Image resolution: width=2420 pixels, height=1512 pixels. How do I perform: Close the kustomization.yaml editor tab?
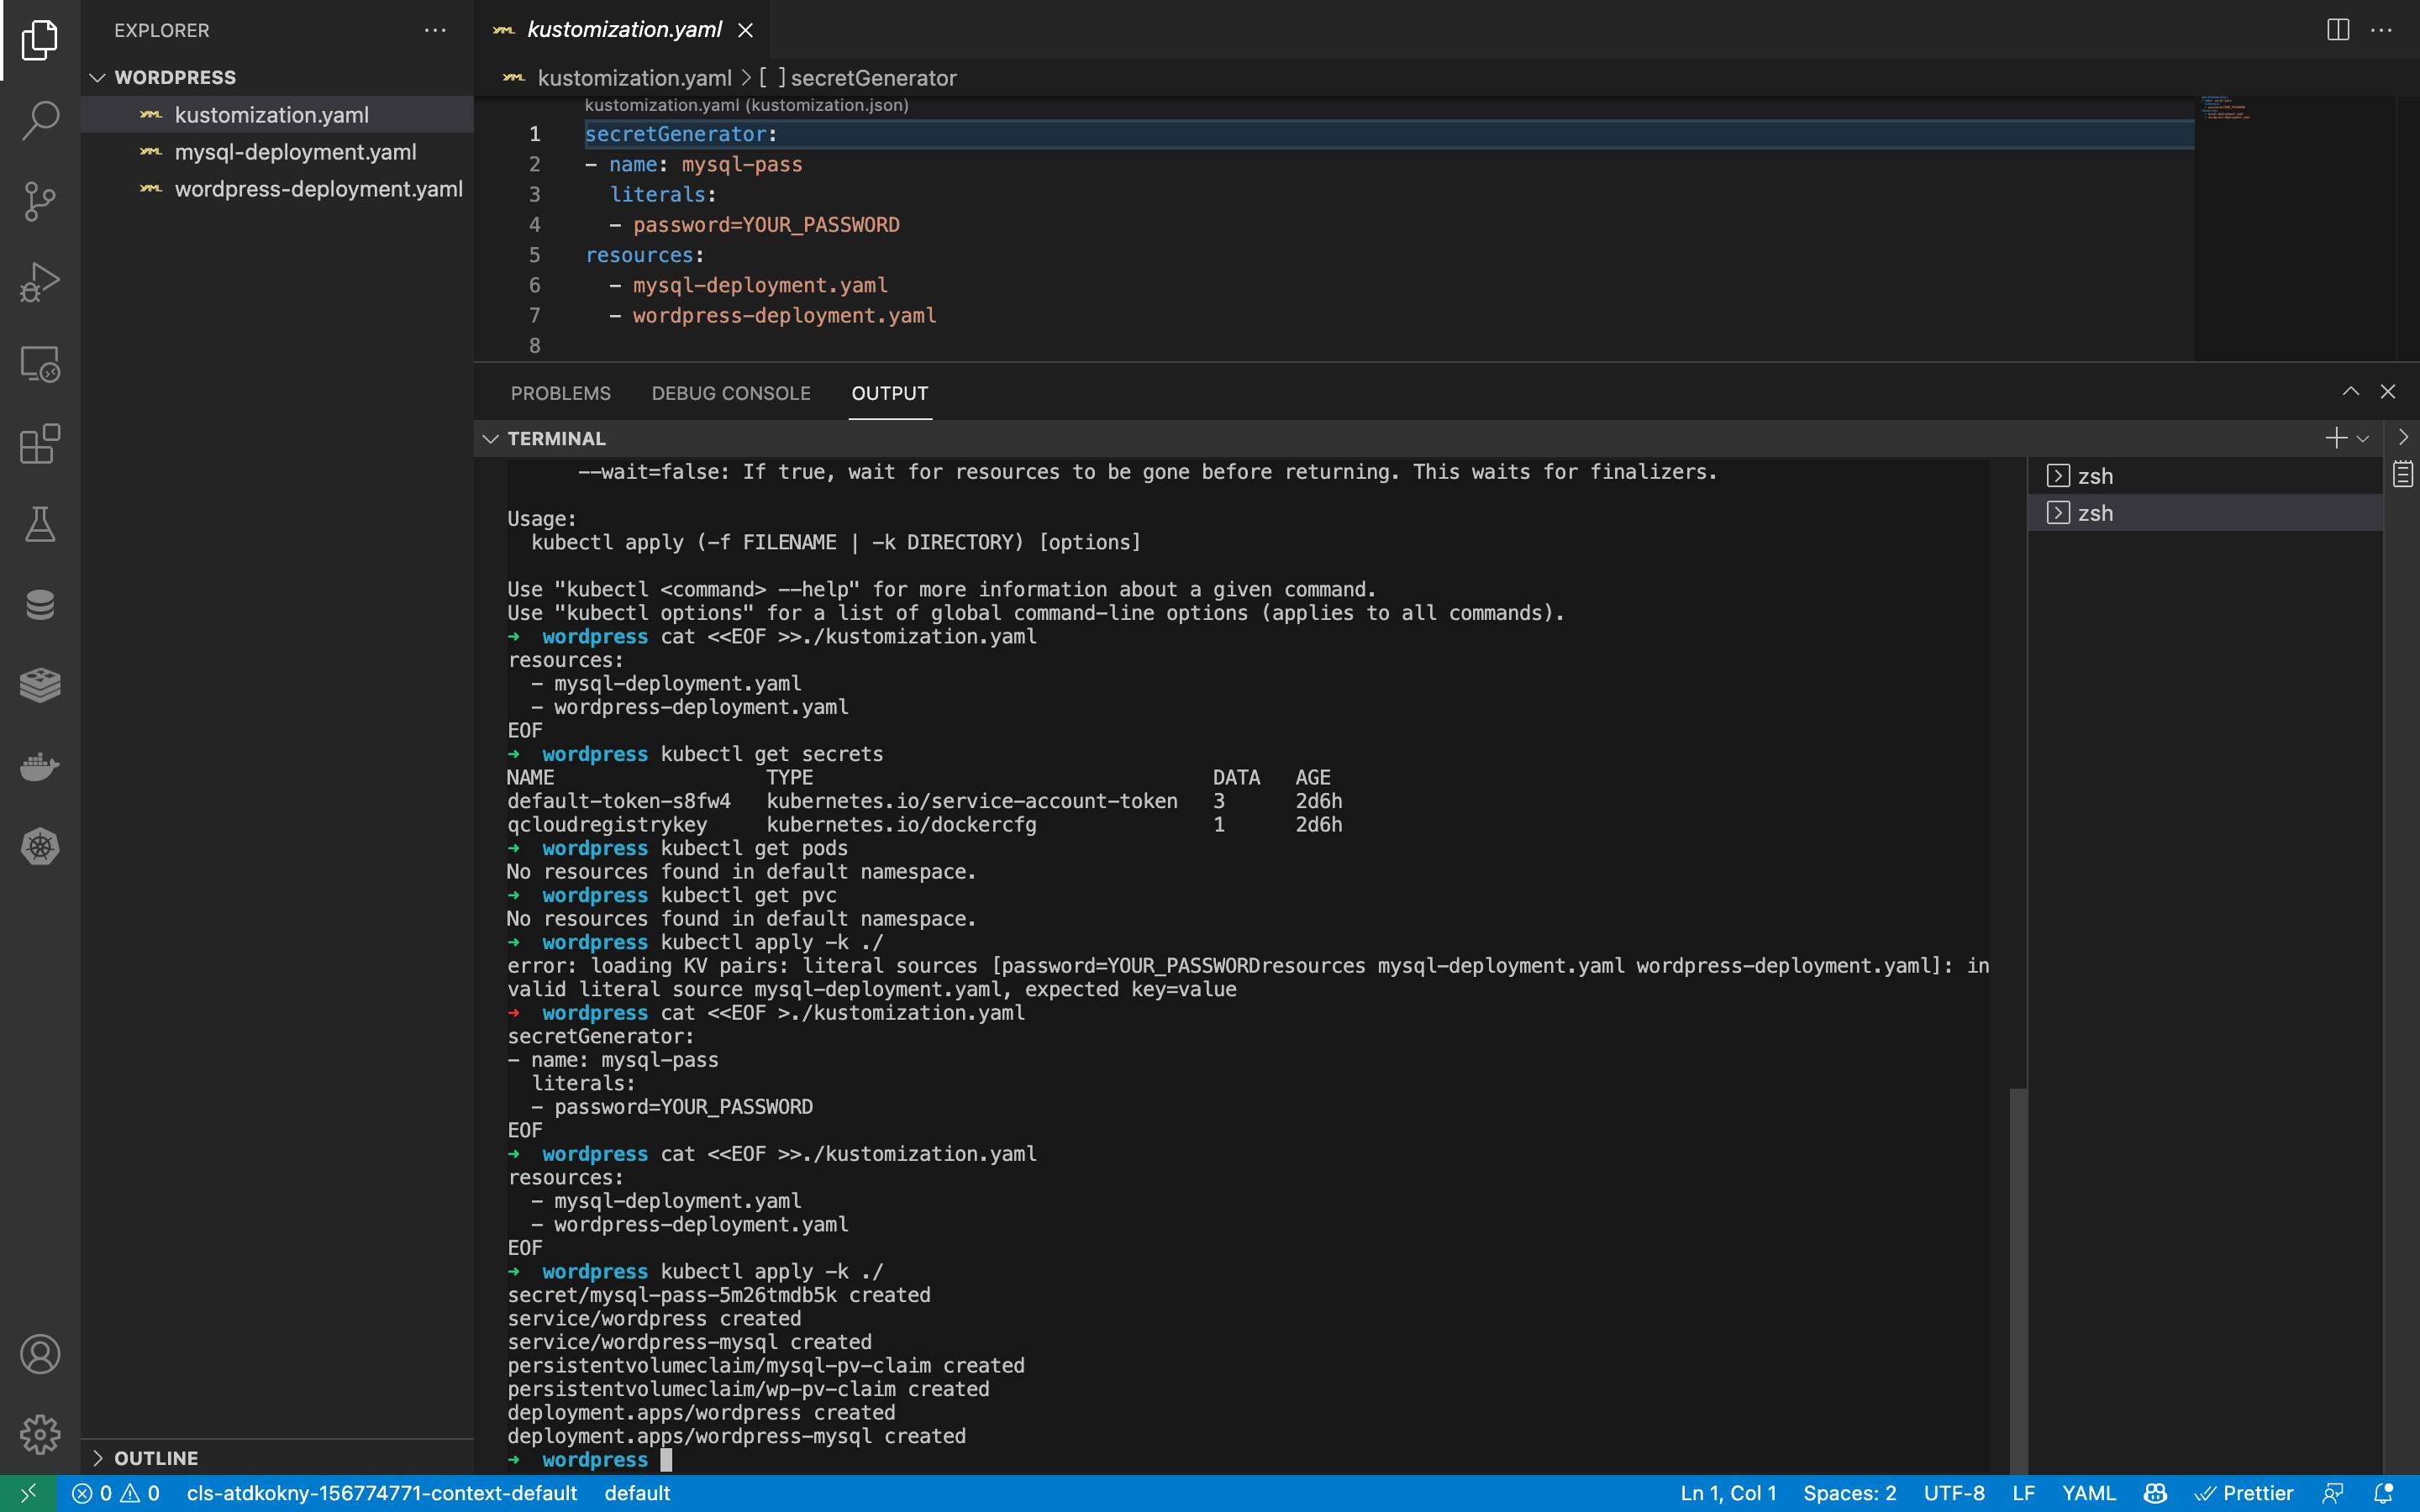[745, 30]
